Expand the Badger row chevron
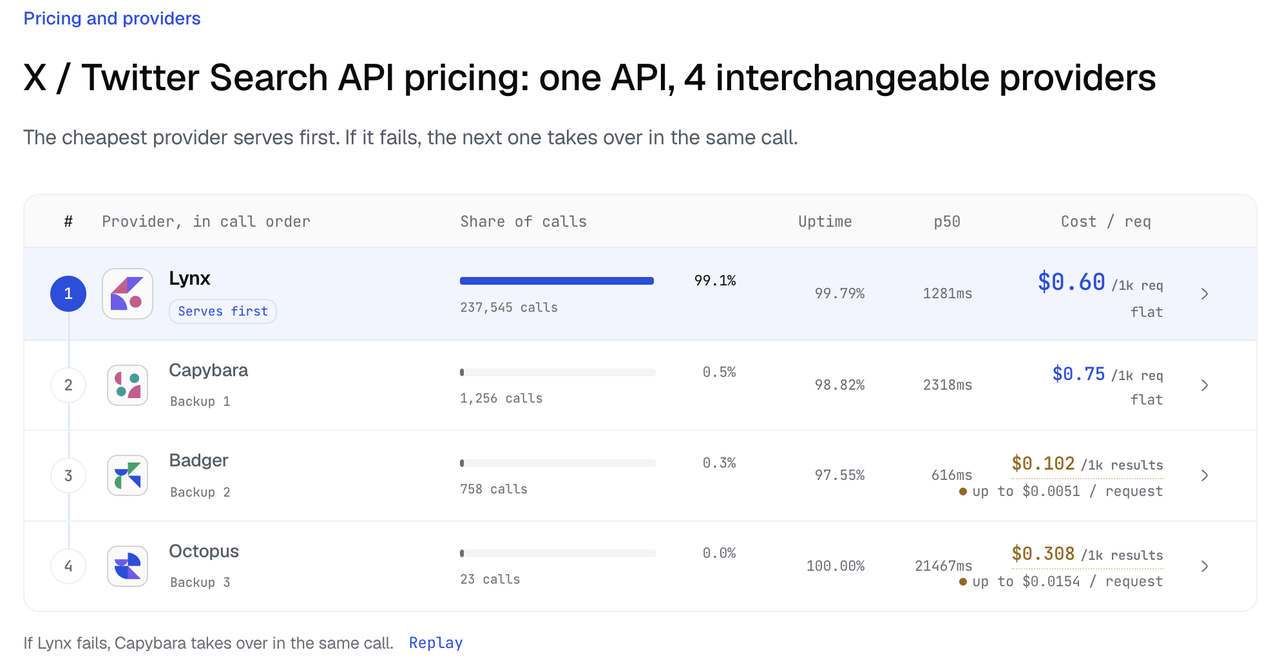 click(1204, 476)
